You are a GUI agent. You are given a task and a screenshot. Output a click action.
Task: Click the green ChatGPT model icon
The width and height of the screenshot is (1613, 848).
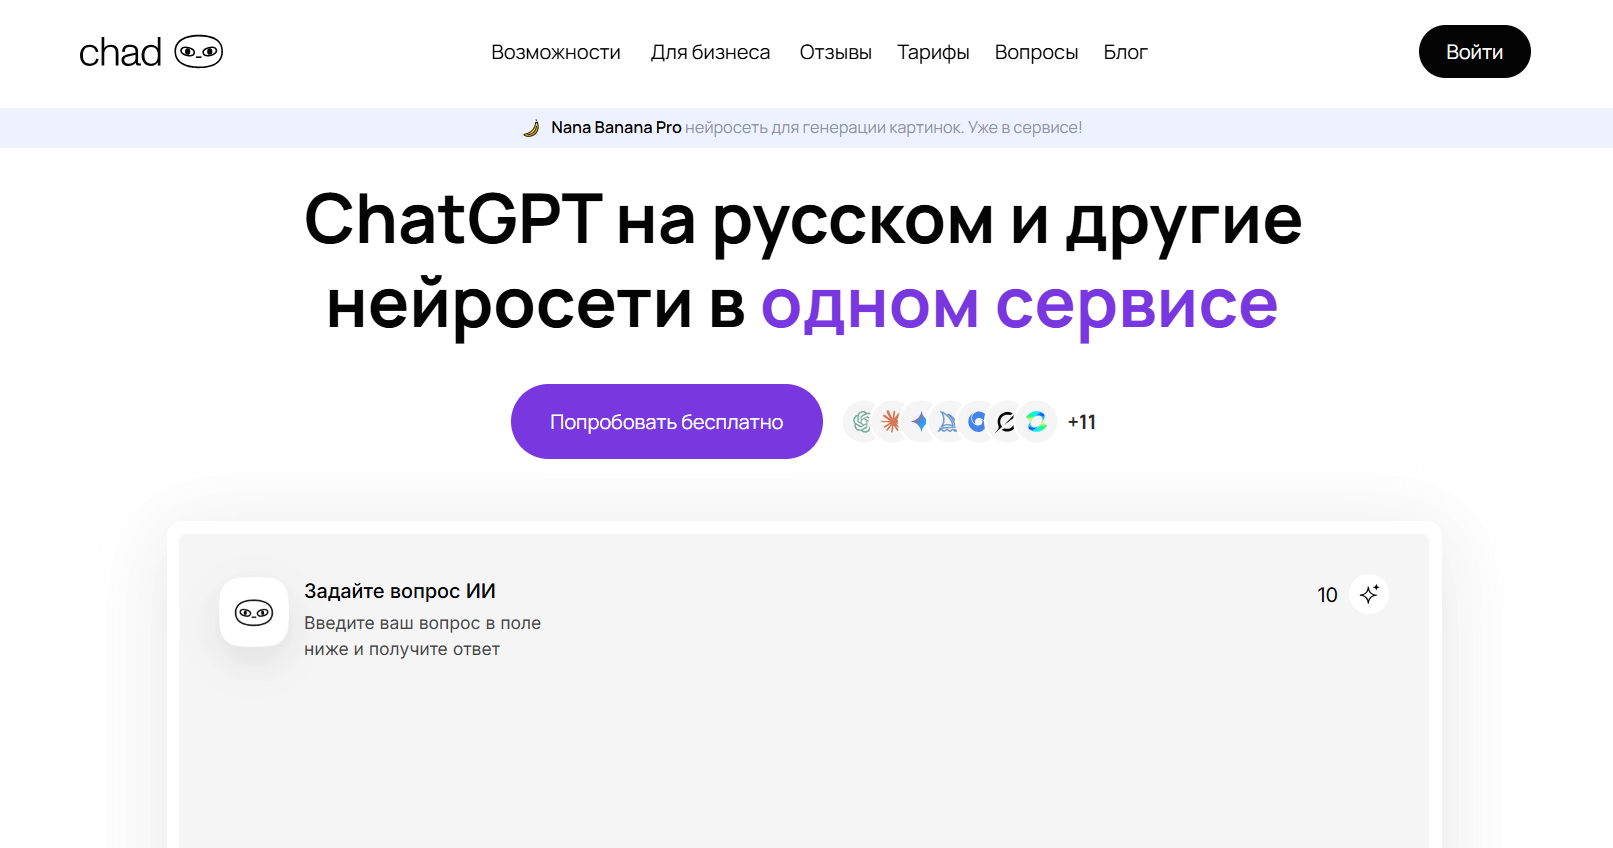[x=861, y=422]
